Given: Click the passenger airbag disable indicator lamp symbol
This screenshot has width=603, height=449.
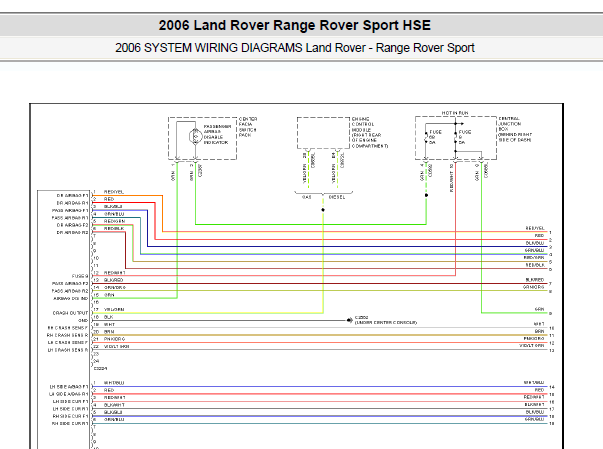Looking at the screenshot, I should click(195, 136).
